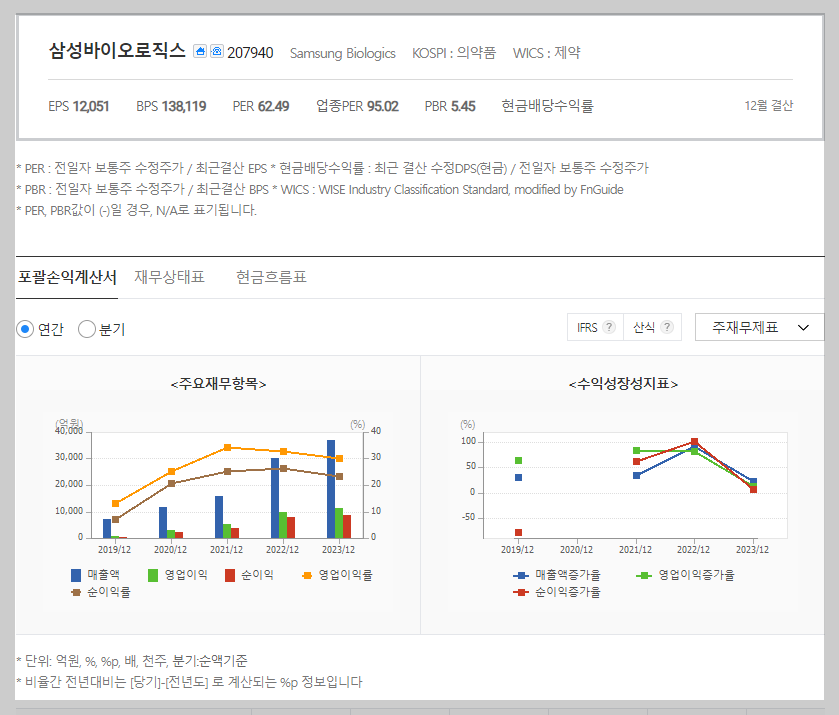Click the <주요재무항목> chart title

coord(218,384)
